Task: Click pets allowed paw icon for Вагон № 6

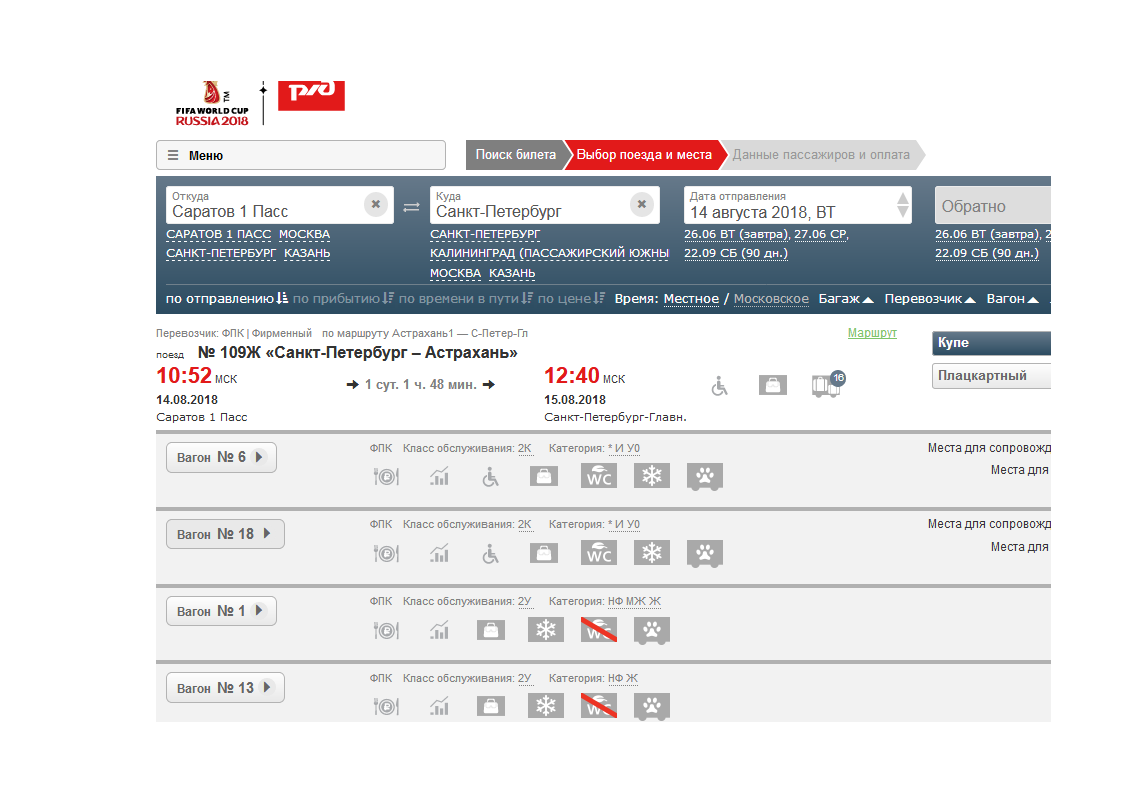Action: (705, 477)
